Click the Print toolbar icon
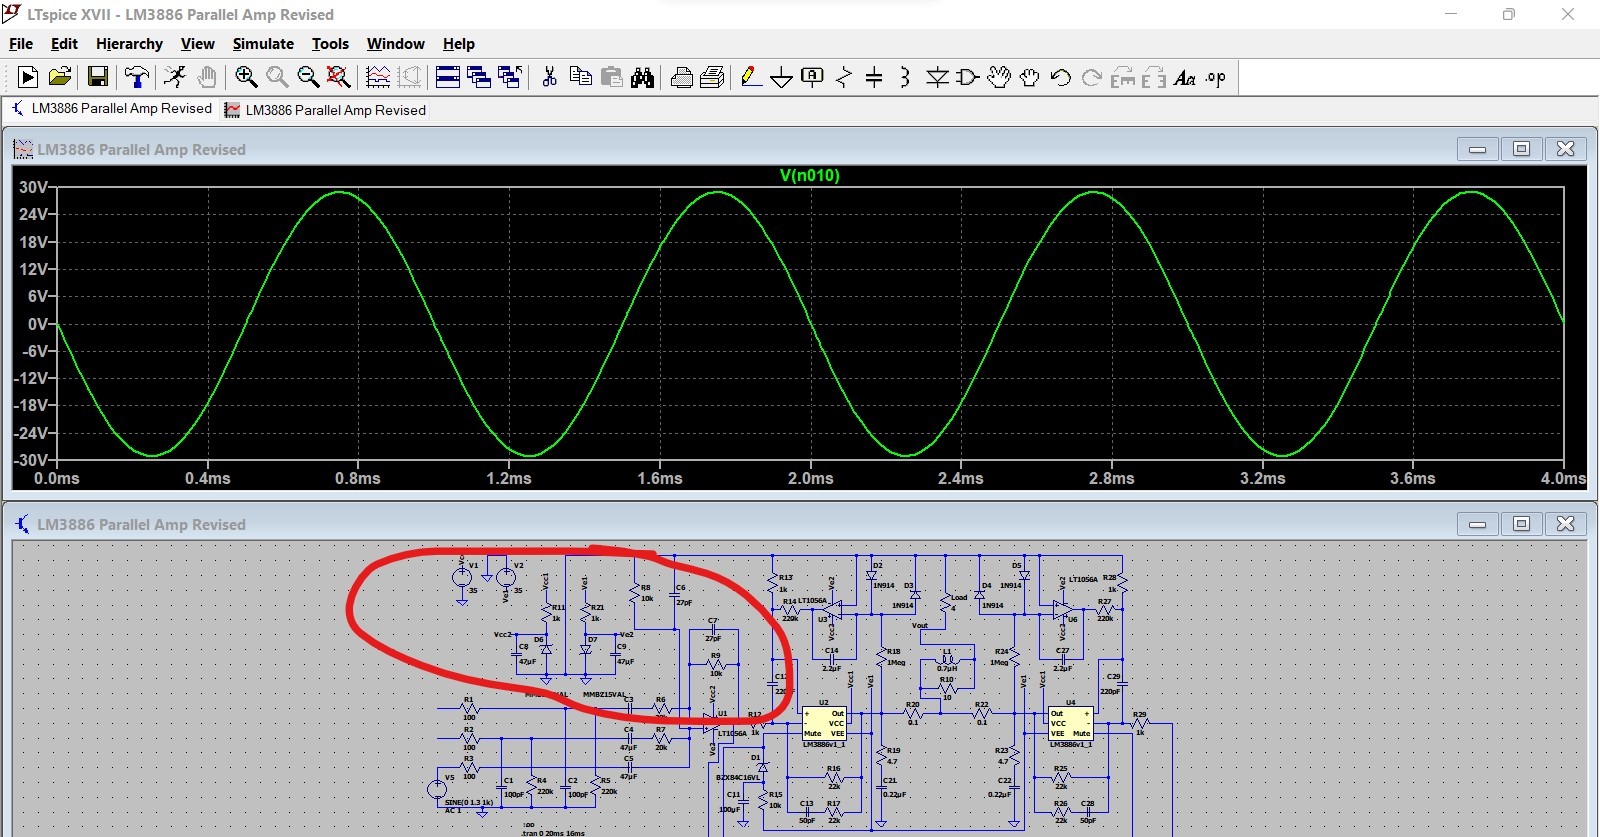This screenshot has width=1600, height=837. click(682, 77)
